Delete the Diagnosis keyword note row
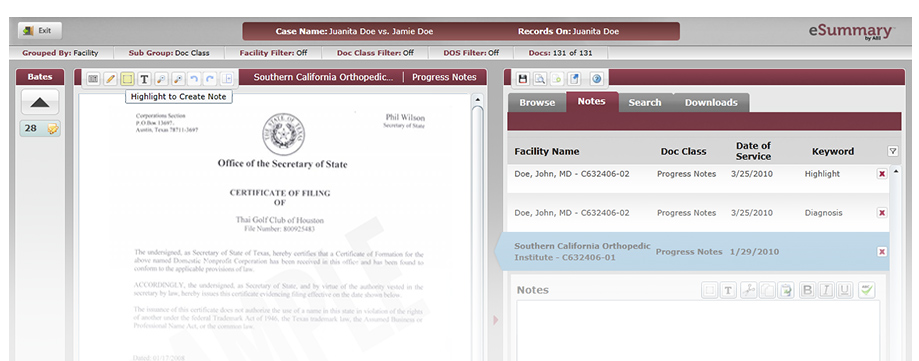This screenshot has width=919, height=361. click(881, 213)
